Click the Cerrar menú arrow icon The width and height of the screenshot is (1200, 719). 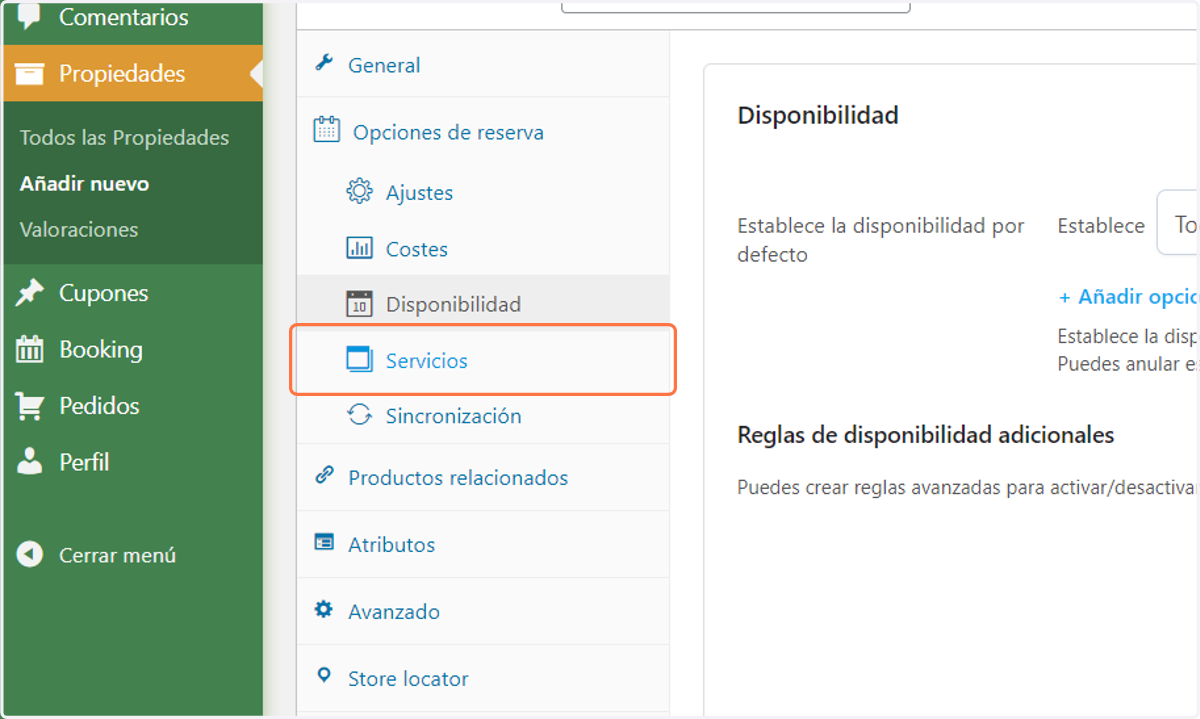pos(30,554)
